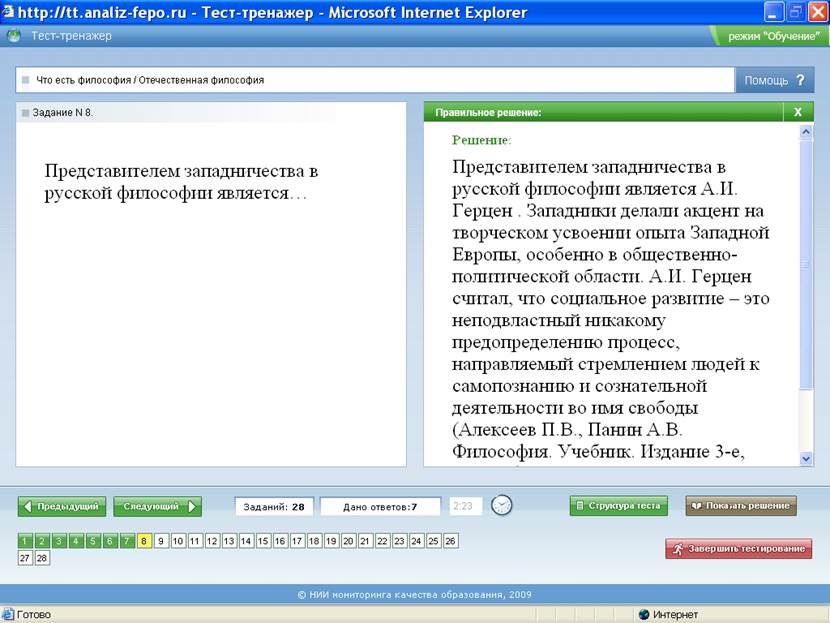Click the Задание N 8. header

62,113
